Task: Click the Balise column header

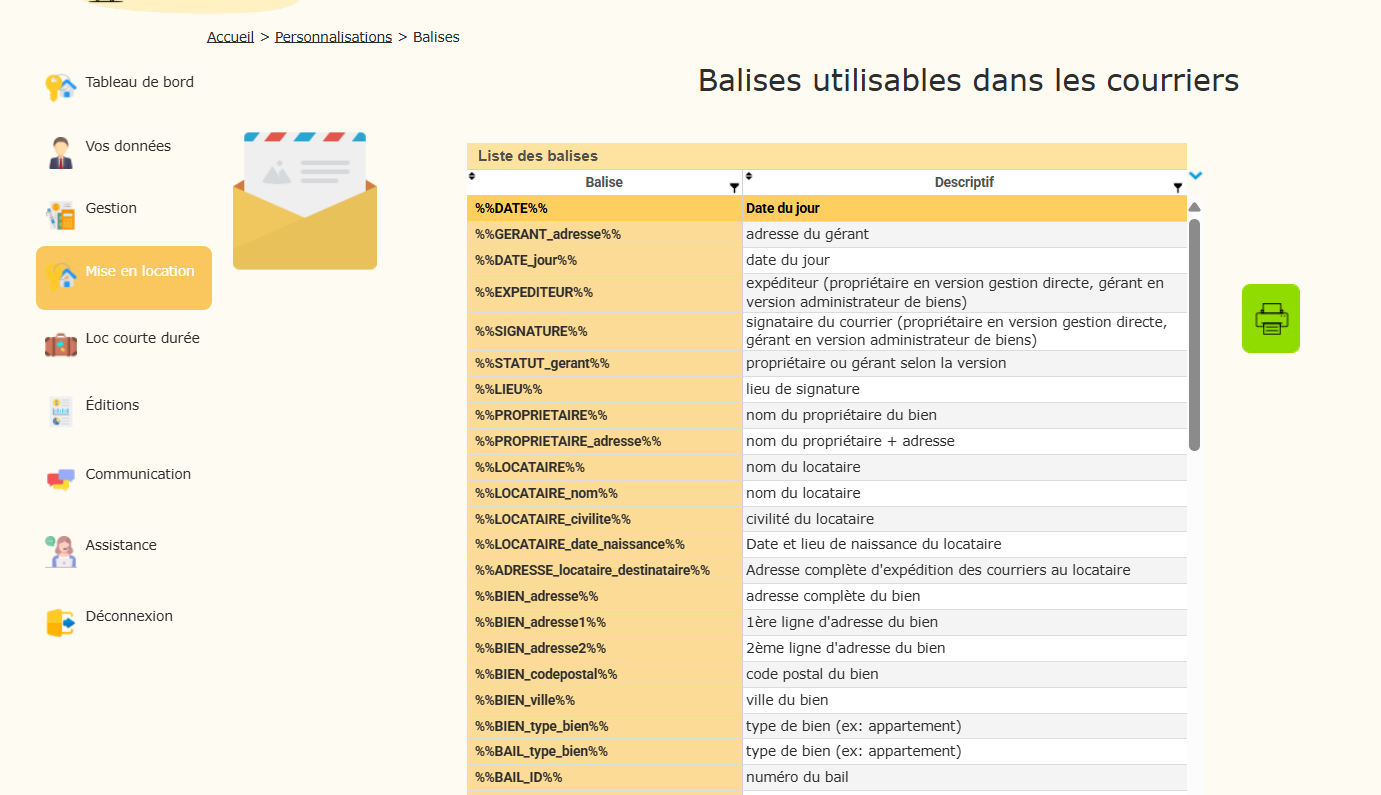Action: tap(604, 183)
